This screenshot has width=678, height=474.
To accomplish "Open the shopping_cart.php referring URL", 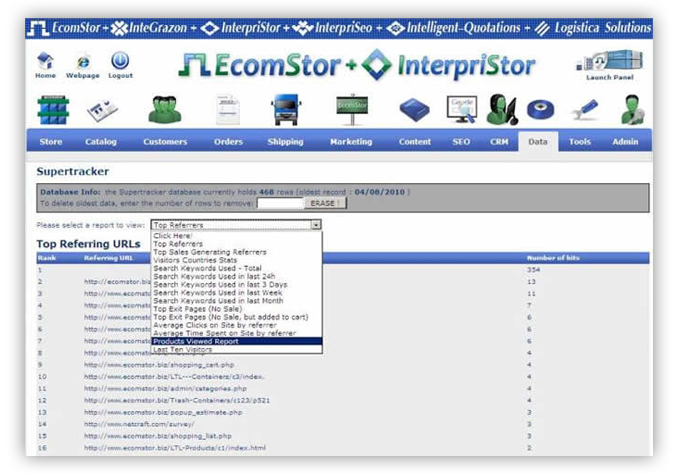I will pyautogui.click(x=159, y=365).
